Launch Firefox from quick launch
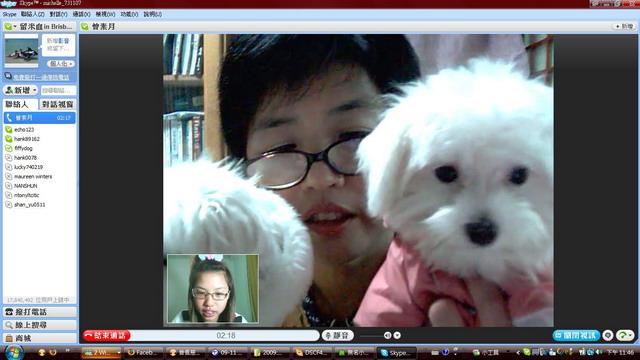 (52, 352)
